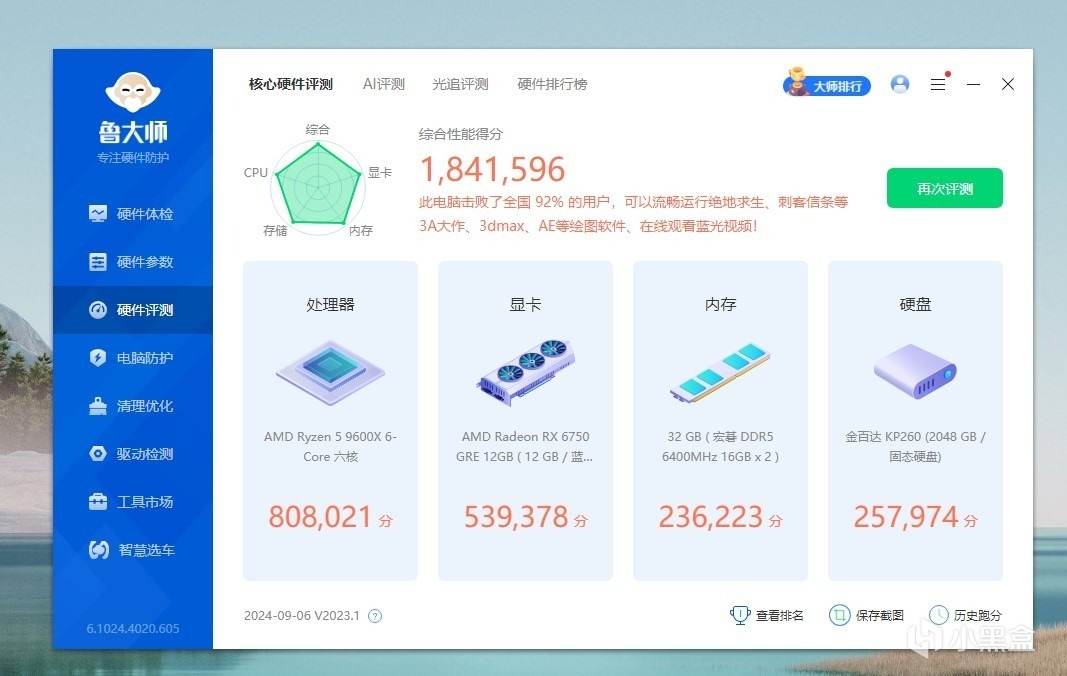
Task: Click the graphics card illustration
Action: click(x=525, y=372)
